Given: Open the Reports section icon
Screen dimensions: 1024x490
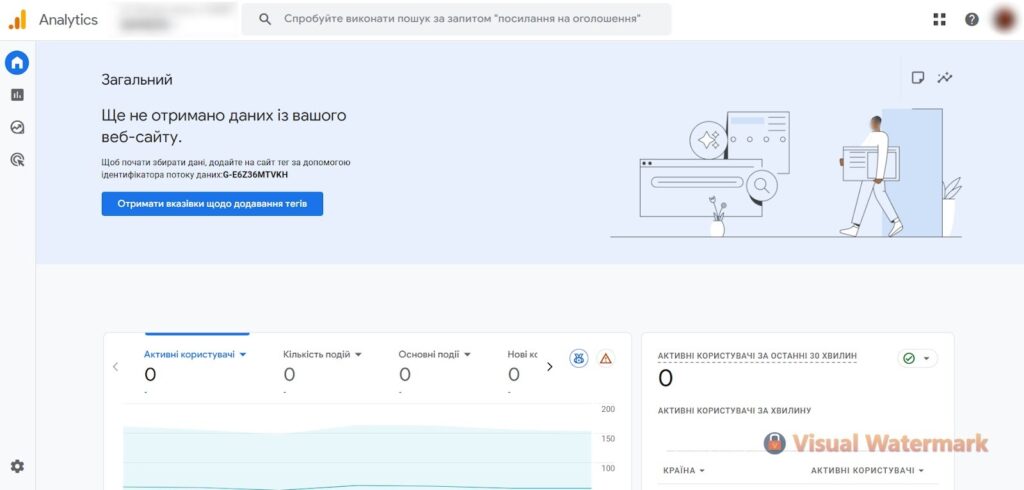Looking at the screenshot, I should [17, 95].
